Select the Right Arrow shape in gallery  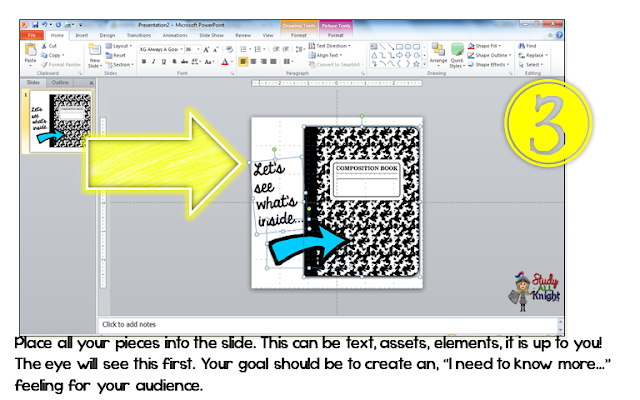[x=399, y=55]
